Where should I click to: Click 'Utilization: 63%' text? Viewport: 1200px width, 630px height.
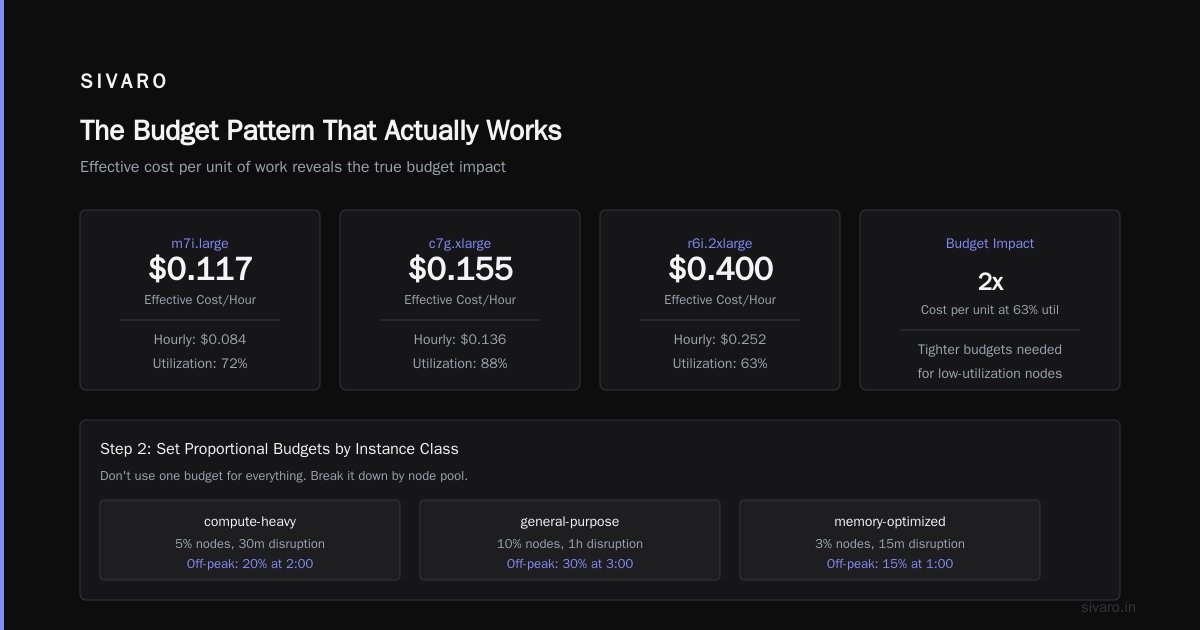click(x=720, y=364)
